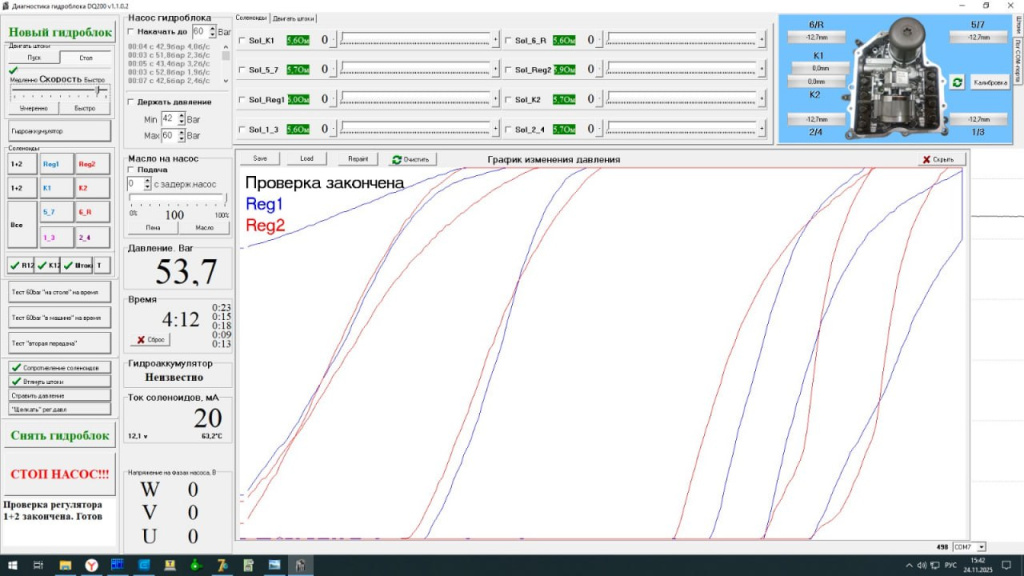Check the Накачать до checkbox
This screenshot has height=576, width=1024.
(x=132, y=32)
